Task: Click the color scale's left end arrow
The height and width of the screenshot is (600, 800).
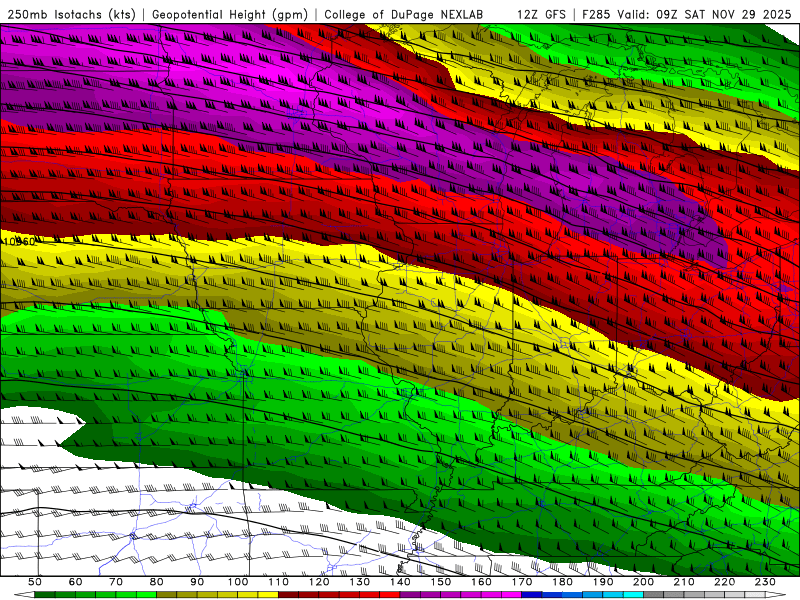Action: click(24, 594)
